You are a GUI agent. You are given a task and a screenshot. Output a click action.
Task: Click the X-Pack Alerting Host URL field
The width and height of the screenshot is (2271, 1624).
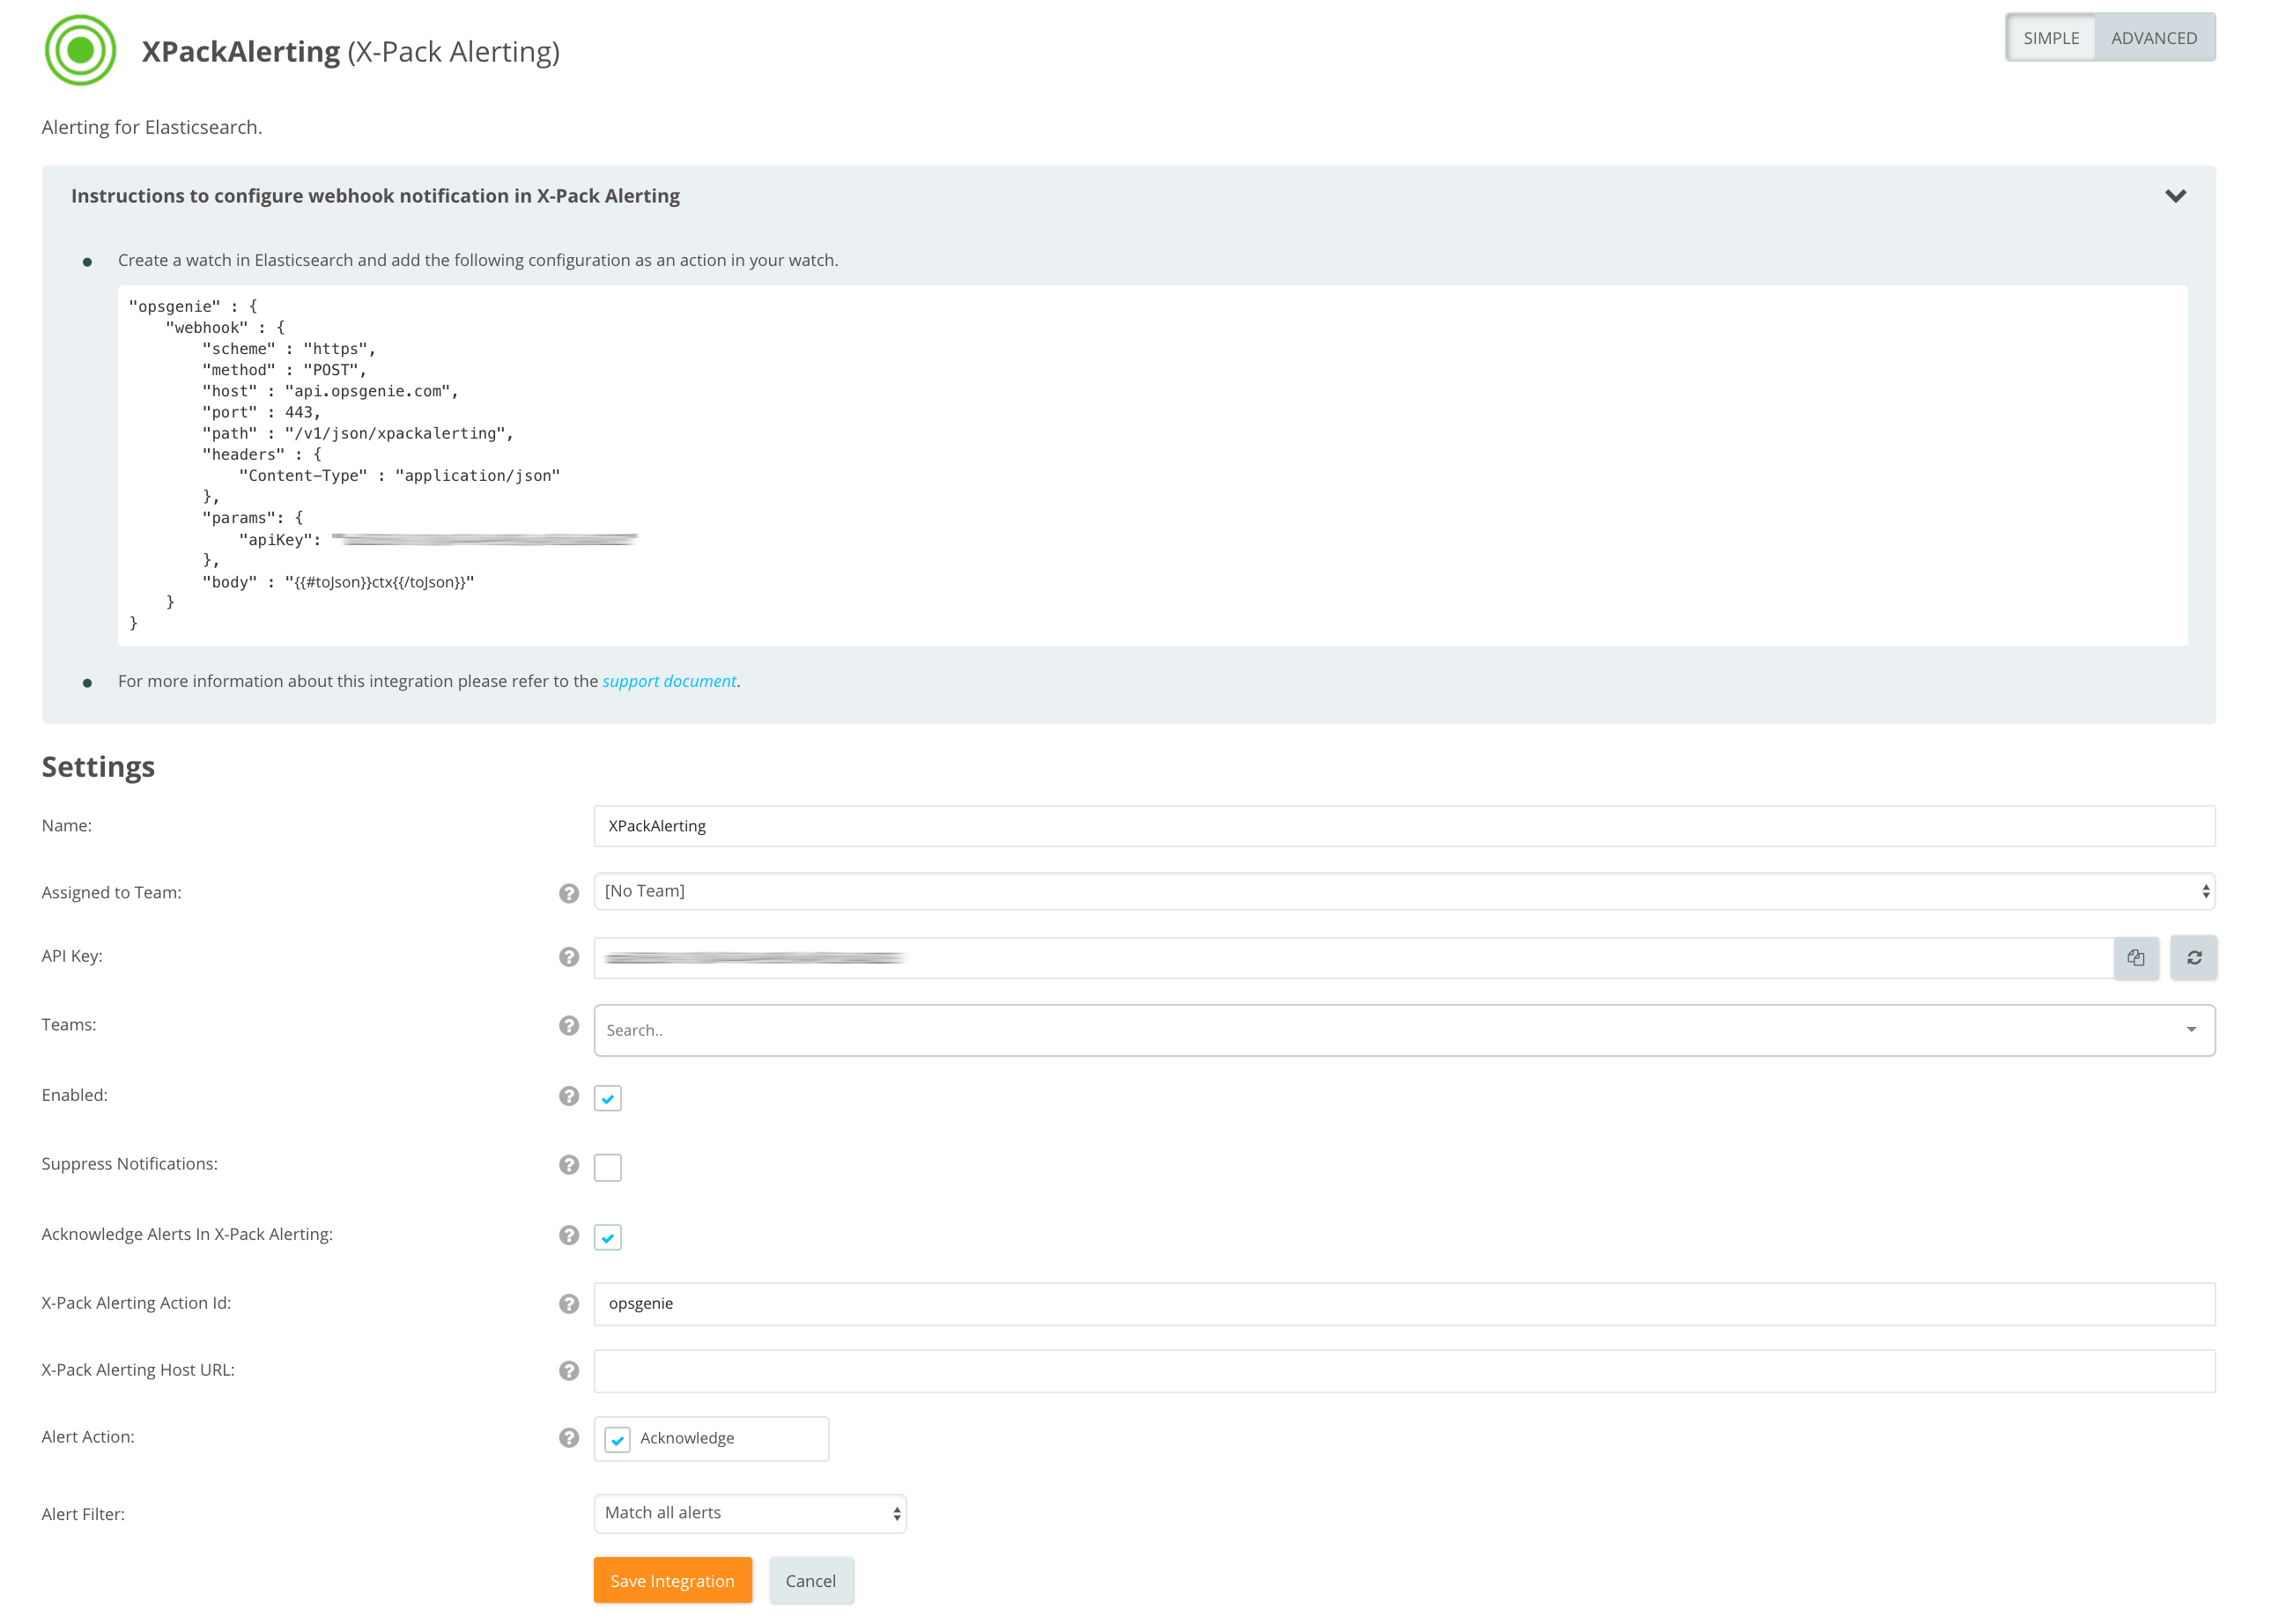click(x=1403, y=1371)
